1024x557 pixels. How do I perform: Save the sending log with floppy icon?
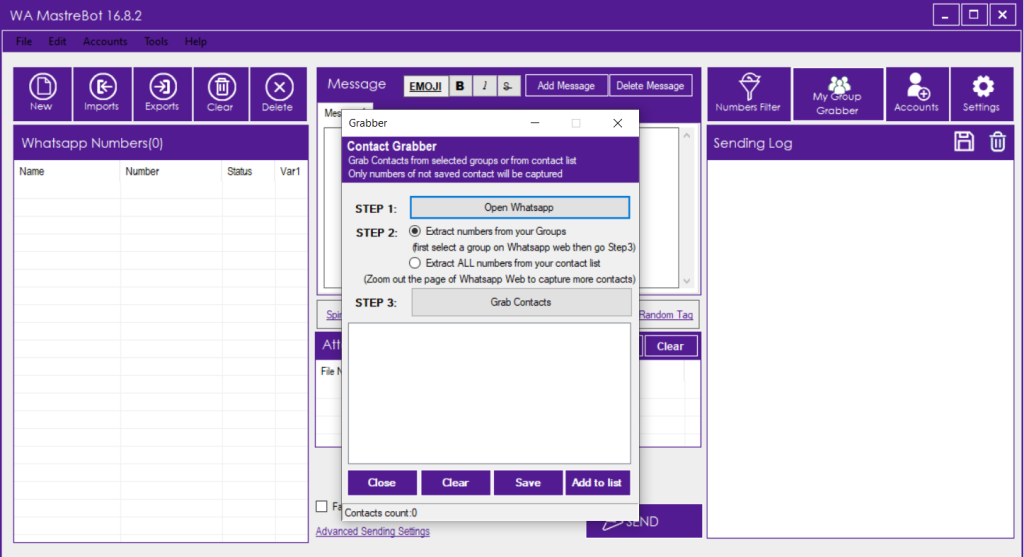pyautogui.click(x=964, y=142)
